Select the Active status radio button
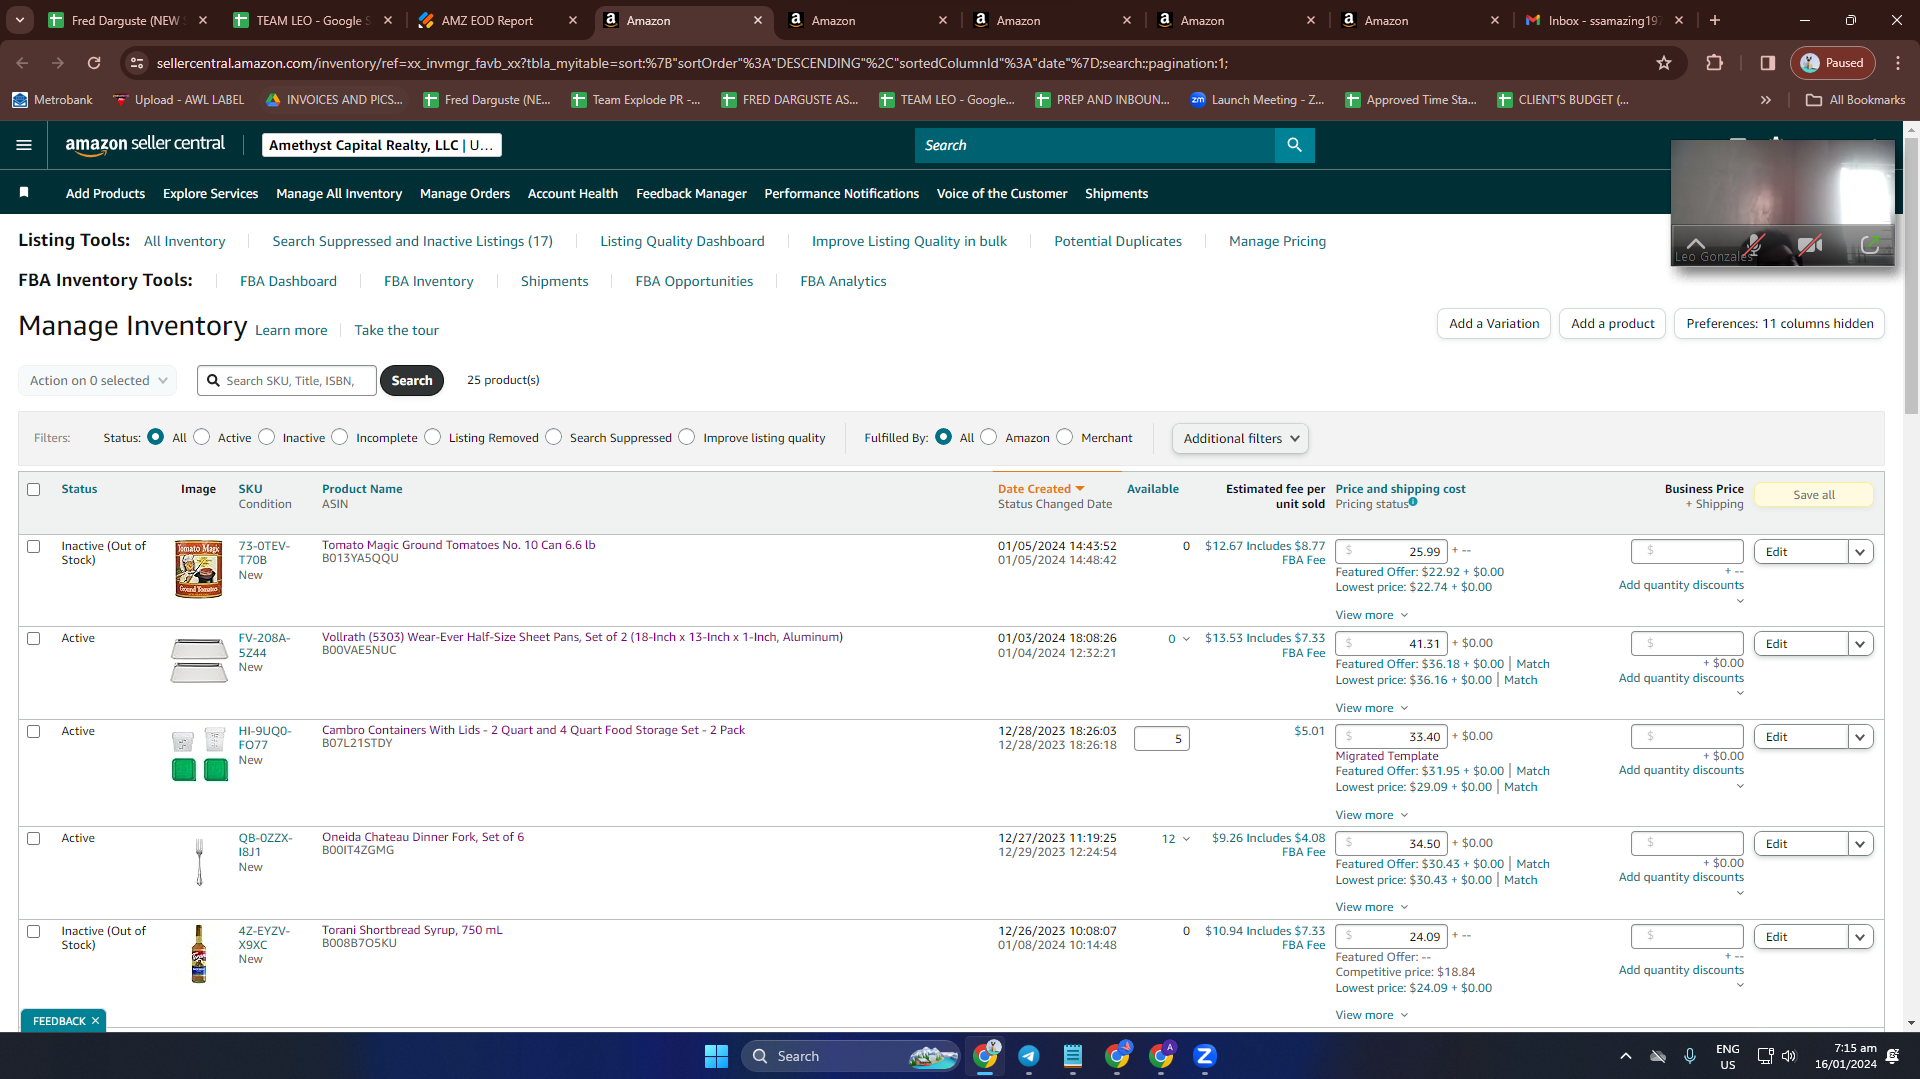Image resolution: width=1920 pixels, height=1079 pixels. pyautogui.click(x=202, y=437)
